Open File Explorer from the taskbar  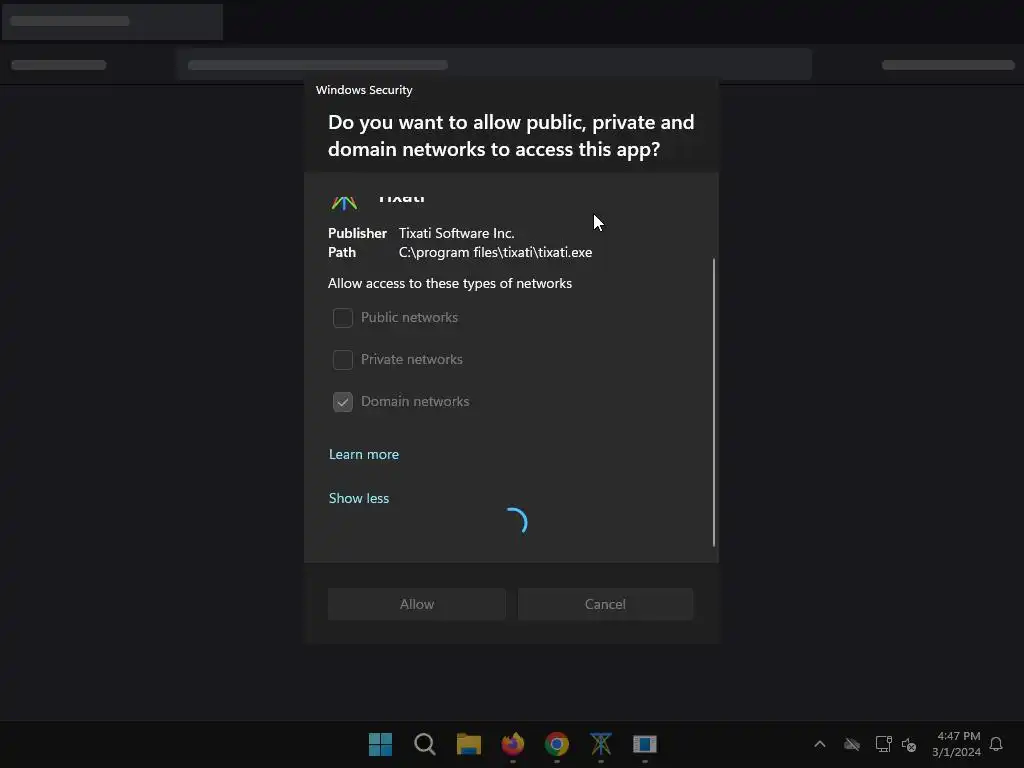[468, 744]
